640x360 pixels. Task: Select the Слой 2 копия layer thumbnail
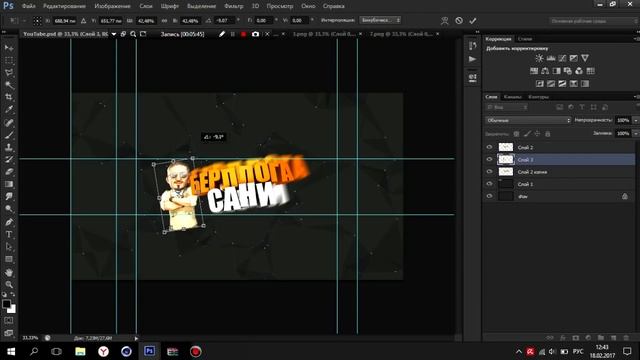[x=506, y=172]
